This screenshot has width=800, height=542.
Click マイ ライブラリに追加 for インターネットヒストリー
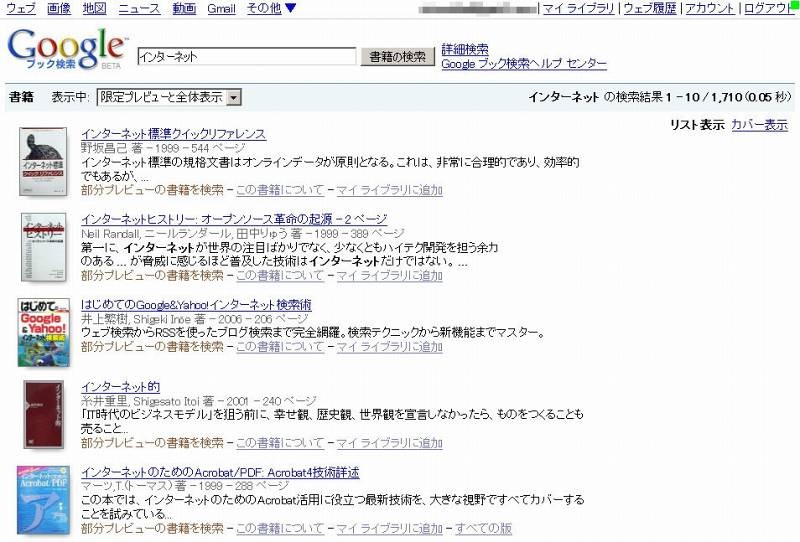(389, 276)
